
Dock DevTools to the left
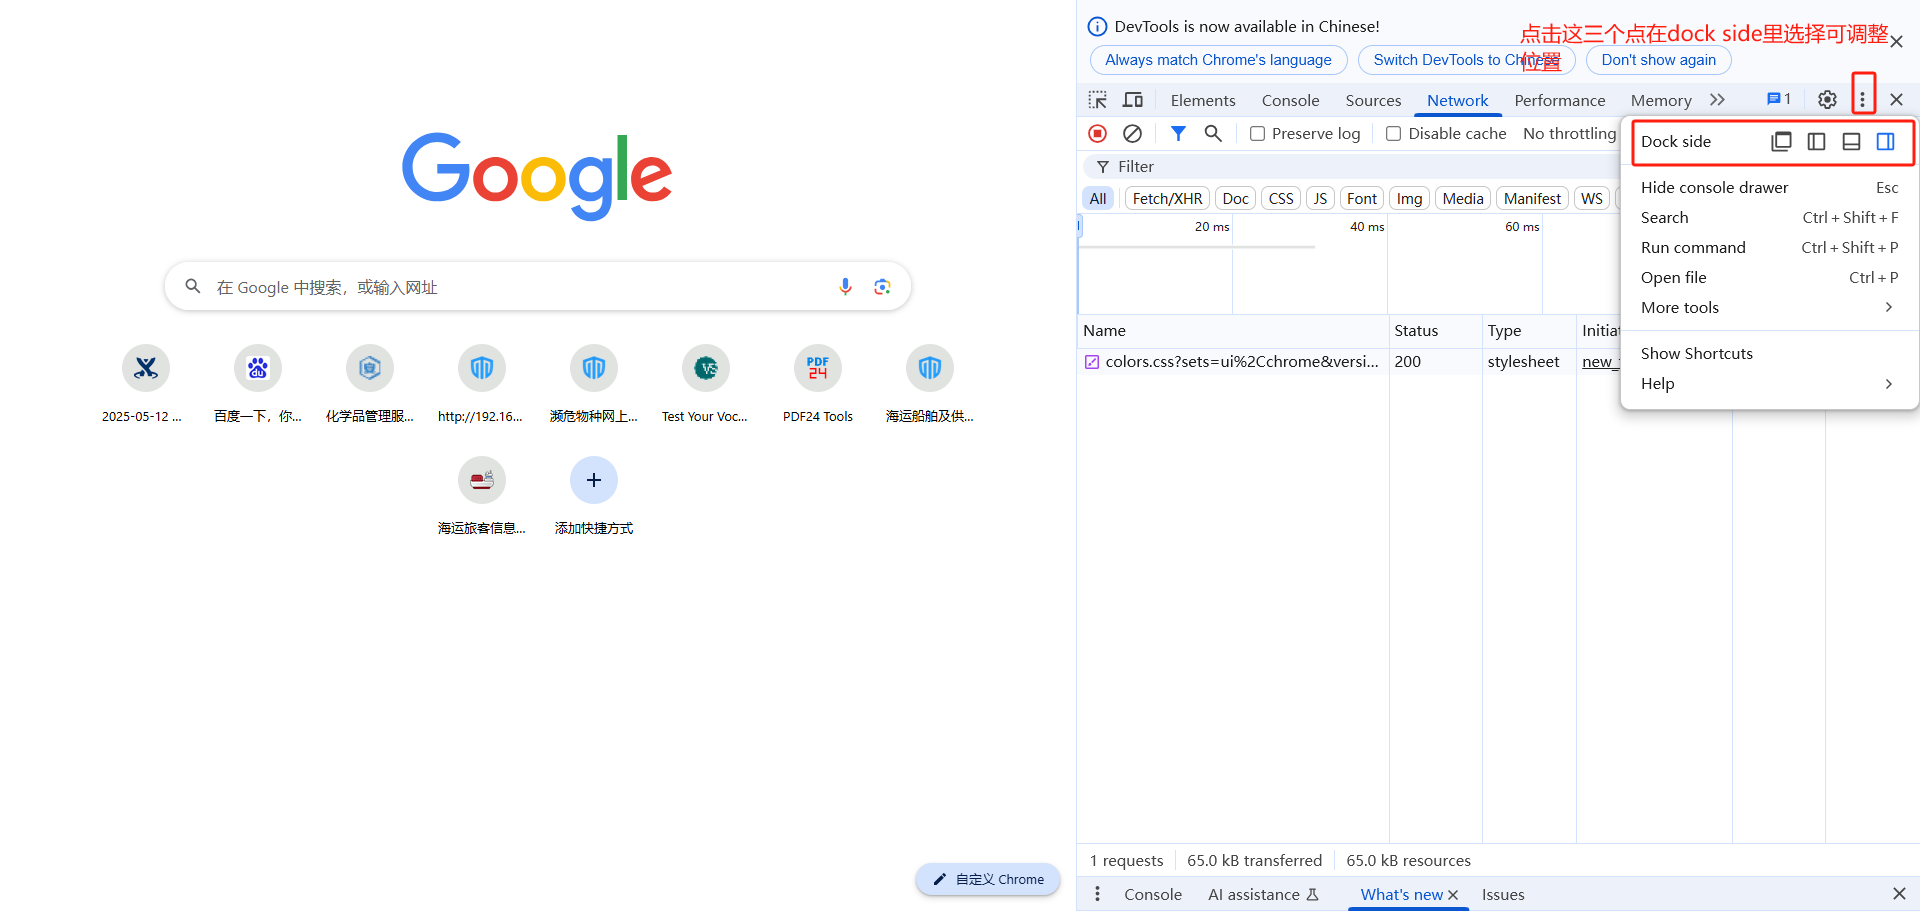point(1816,141)
